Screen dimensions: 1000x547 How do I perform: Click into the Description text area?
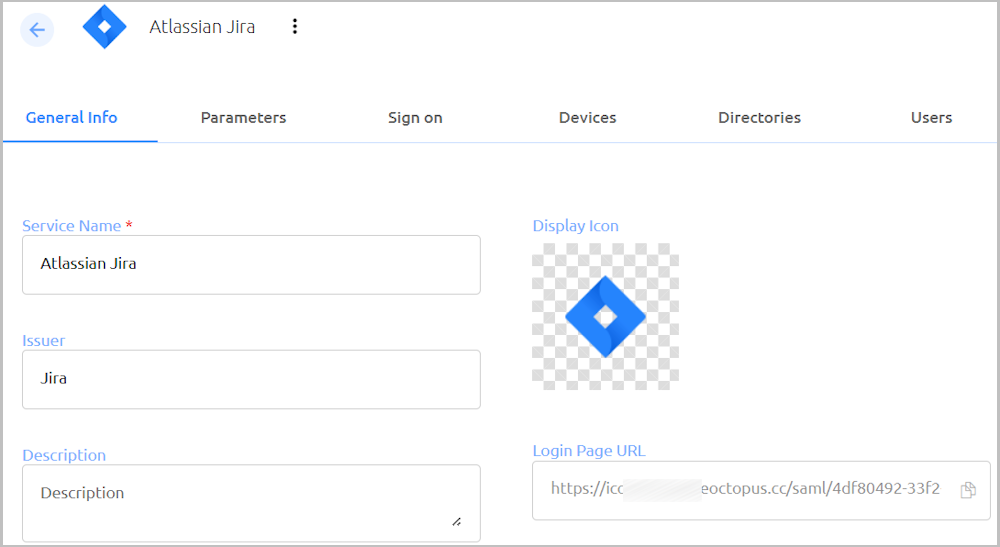click(x=251, y=503)
